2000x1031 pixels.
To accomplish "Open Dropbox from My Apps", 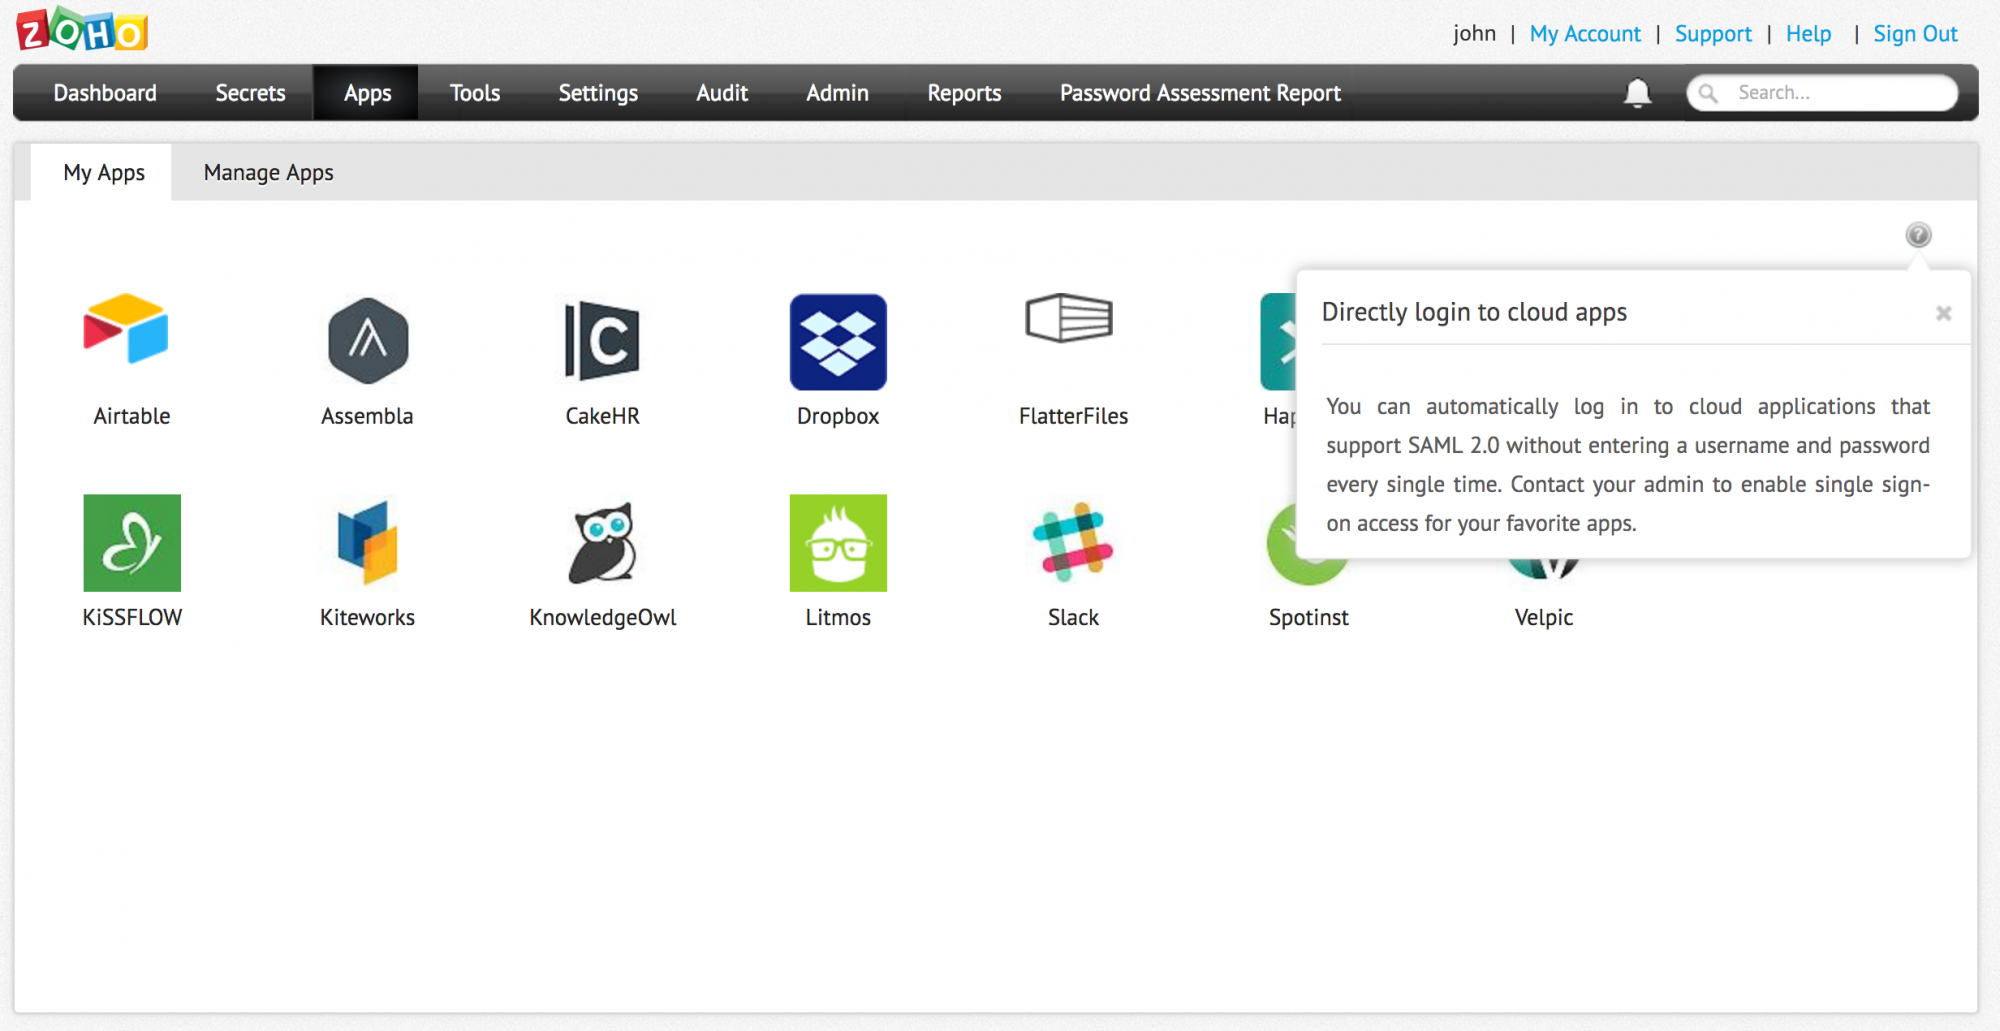I will point(838,341).
